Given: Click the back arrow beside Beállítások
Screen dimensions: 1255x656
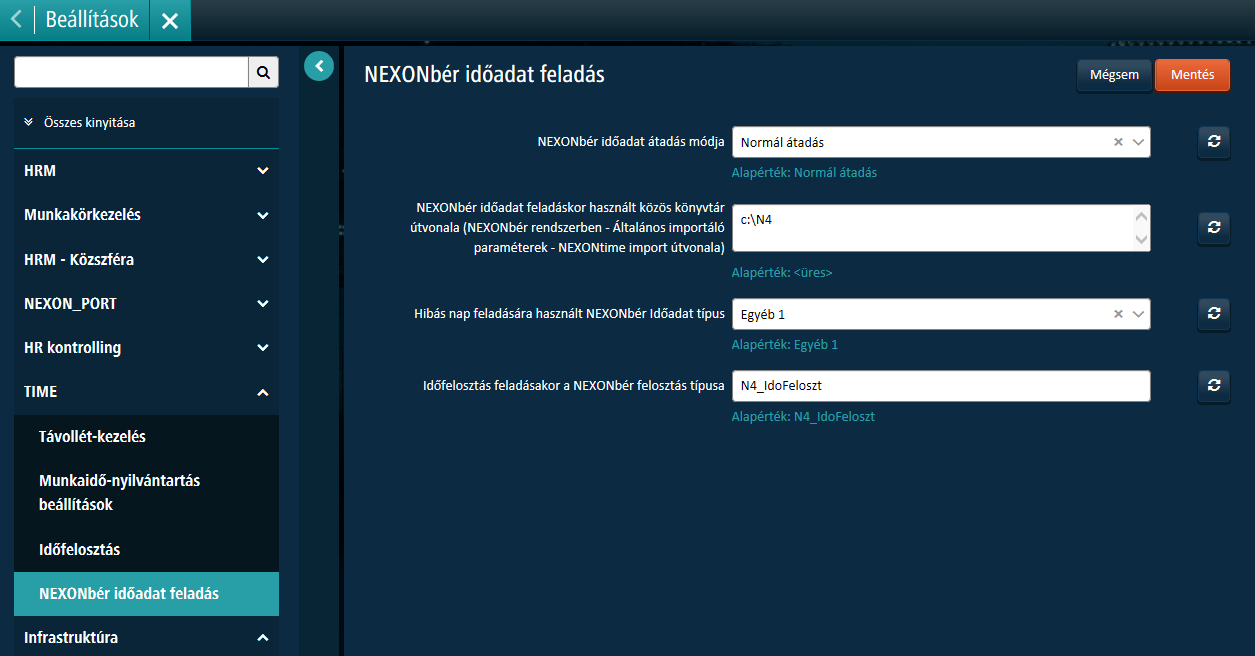Looking at the screenshot, I should point(16,20).
